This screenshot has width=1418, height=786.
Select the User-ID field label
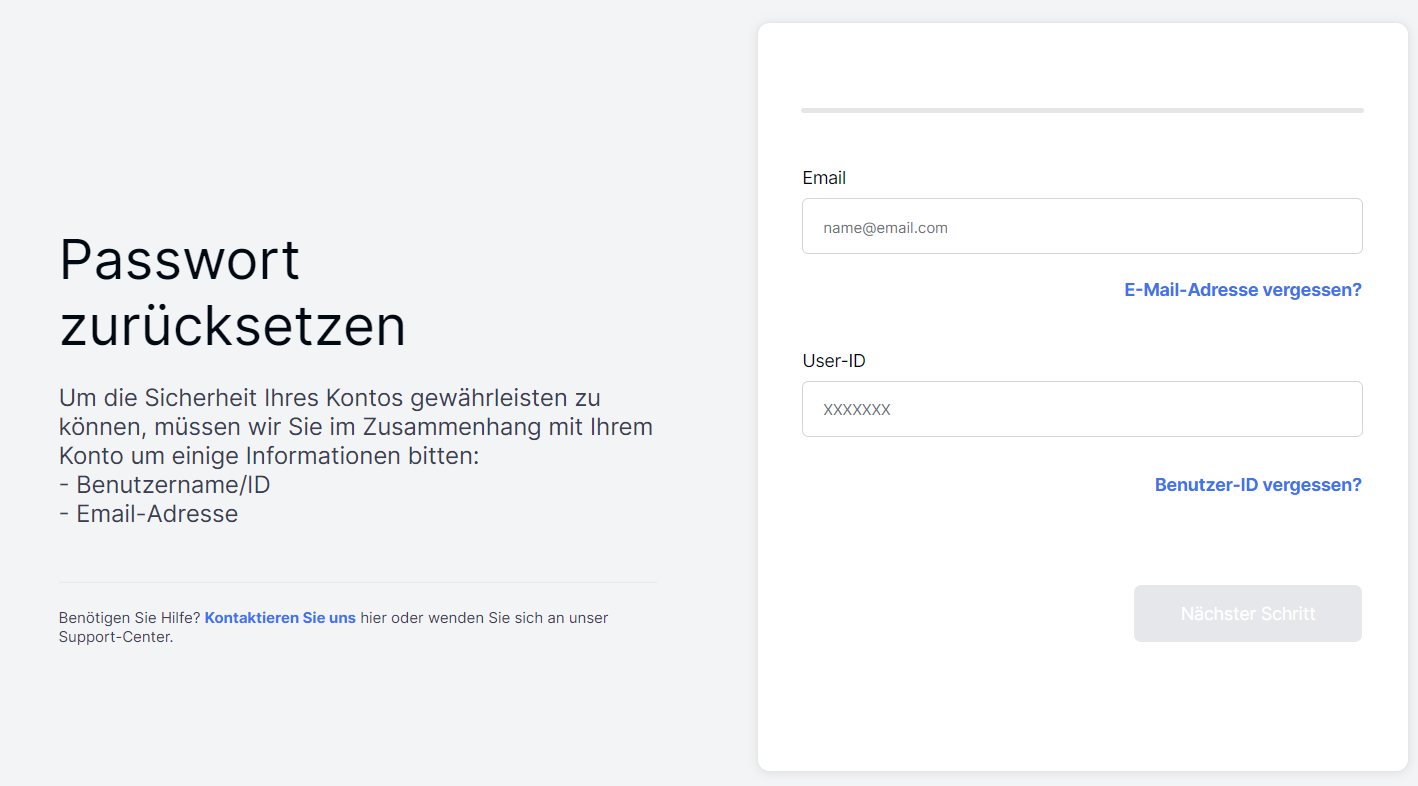point(834,361)
